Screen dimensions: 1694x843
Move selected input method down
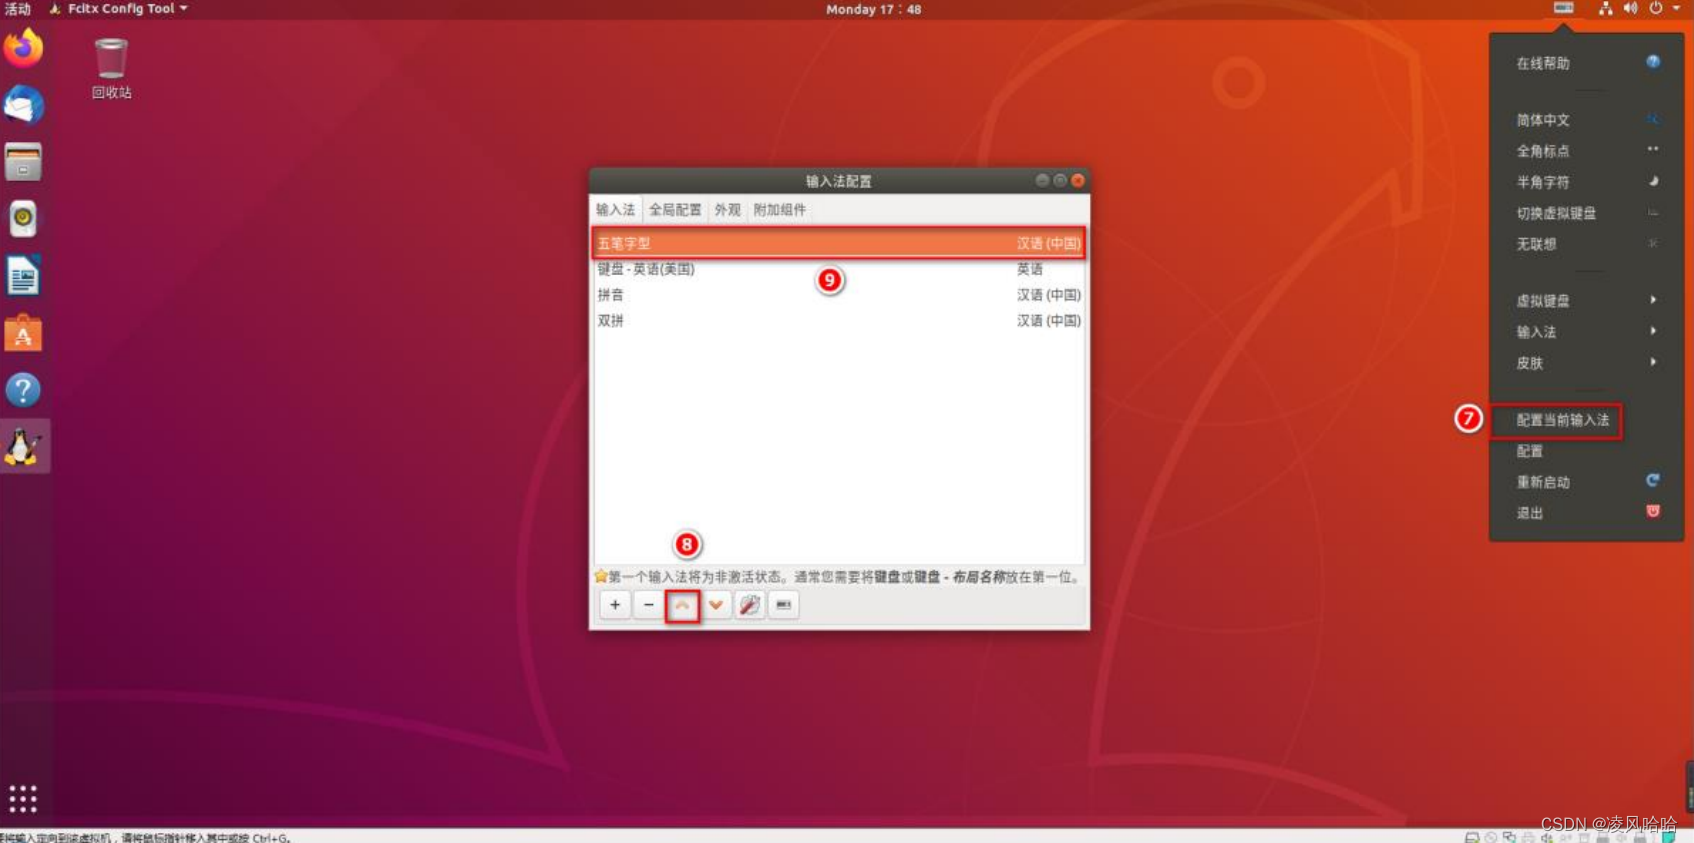716,605
